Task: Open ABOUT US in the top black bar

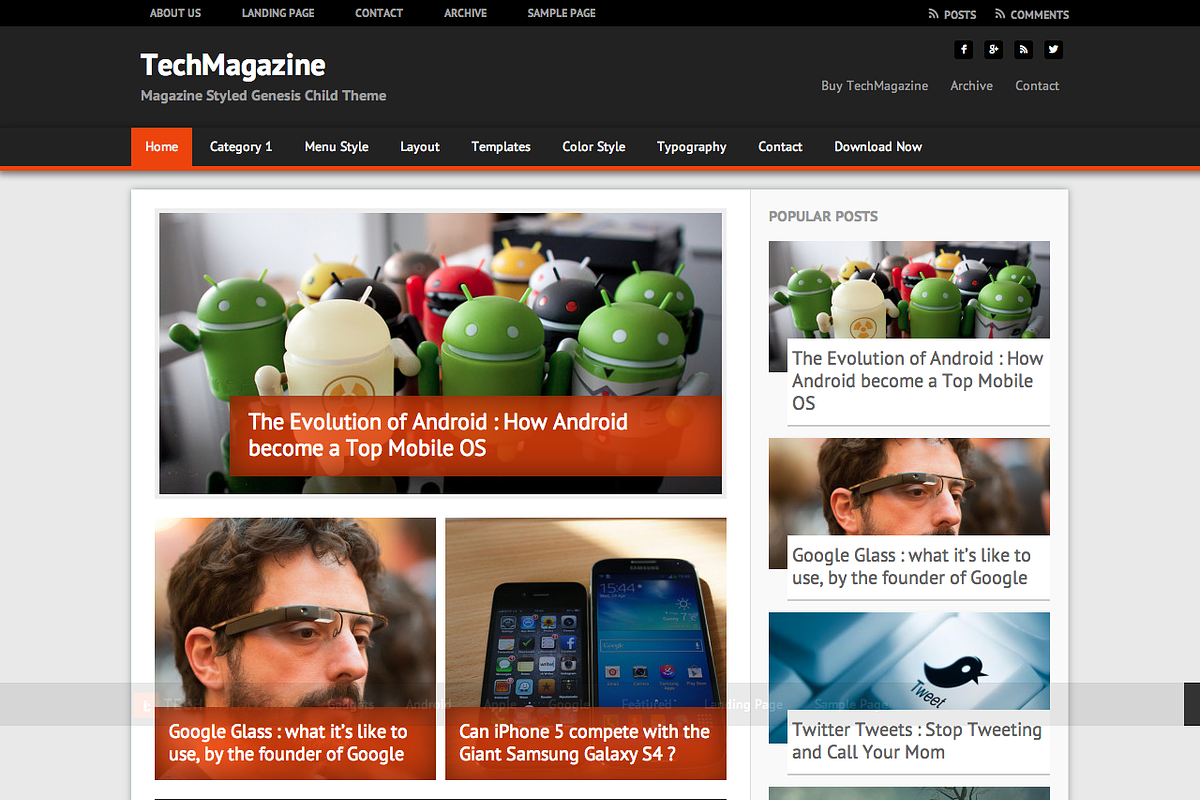Action: pyautogui.click(x=175, y=13)
